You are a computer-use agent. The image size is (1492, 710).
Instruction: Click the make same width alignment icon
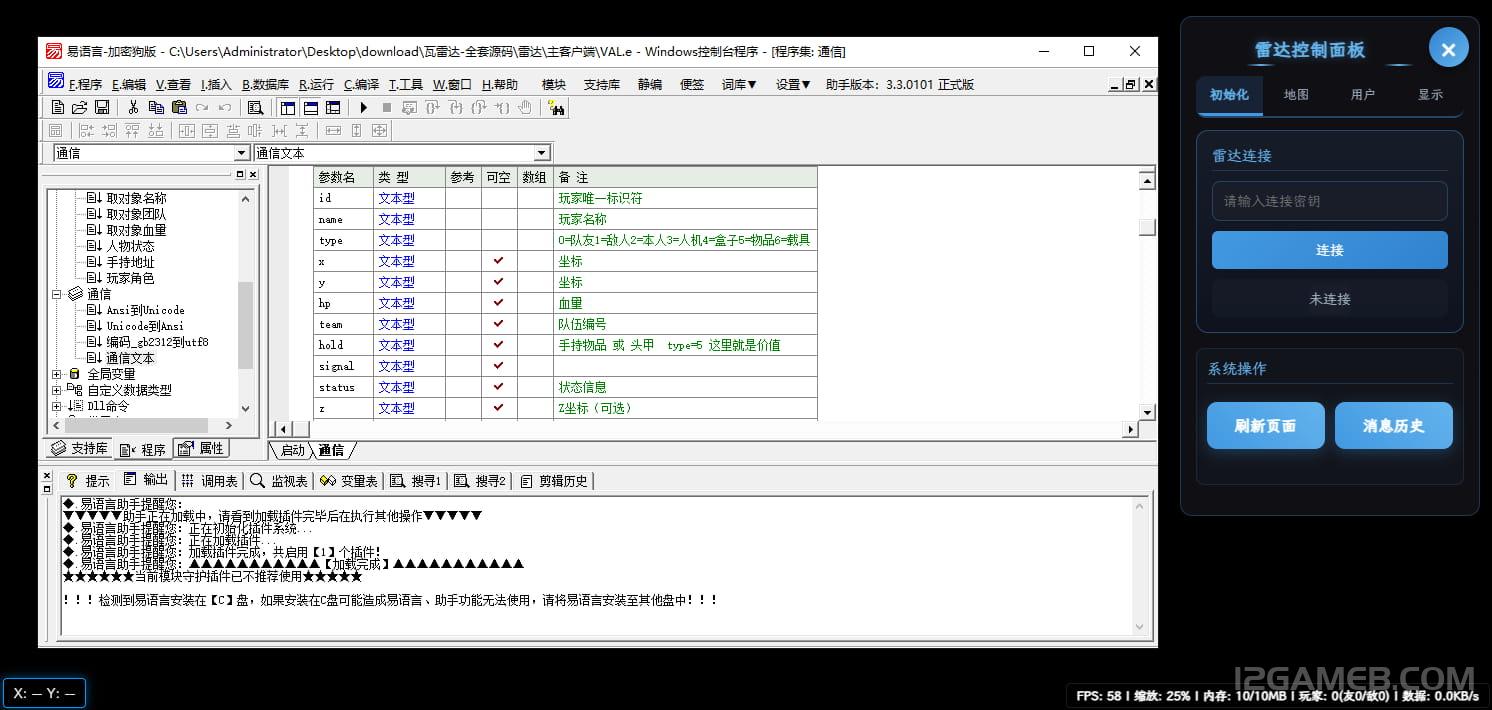[333, 130]
